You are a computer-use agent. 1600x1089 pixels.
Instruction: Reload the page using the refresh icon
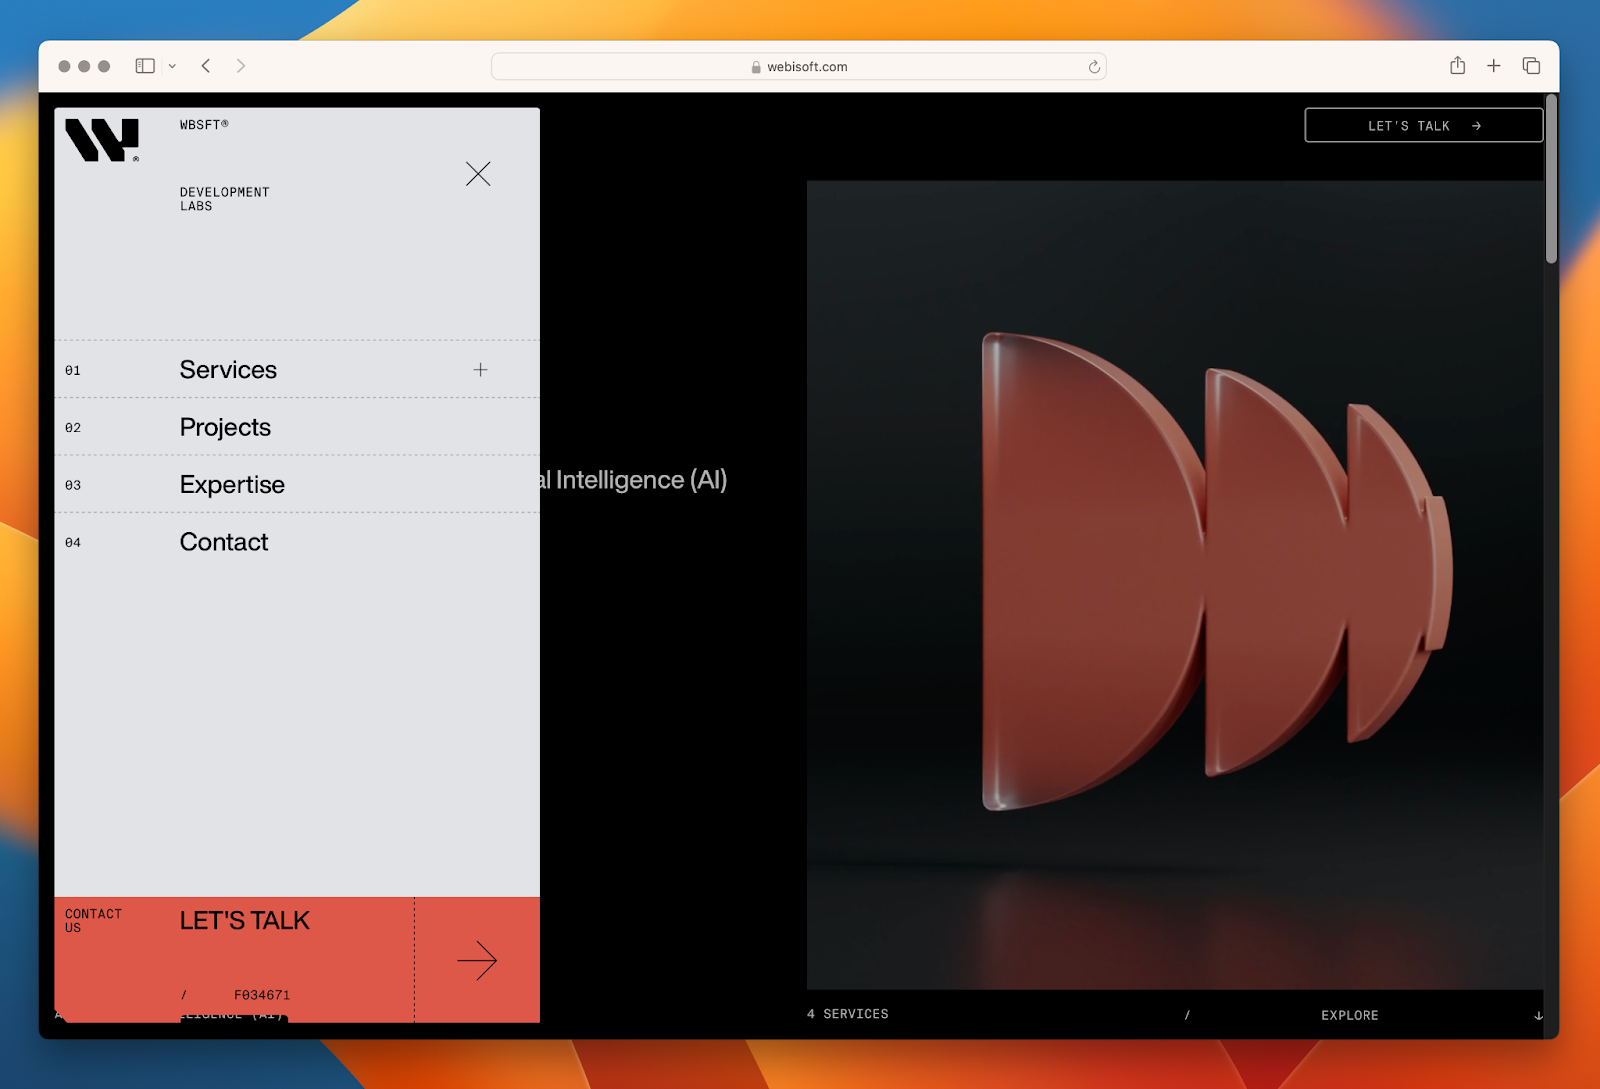tap(1094, 67)
